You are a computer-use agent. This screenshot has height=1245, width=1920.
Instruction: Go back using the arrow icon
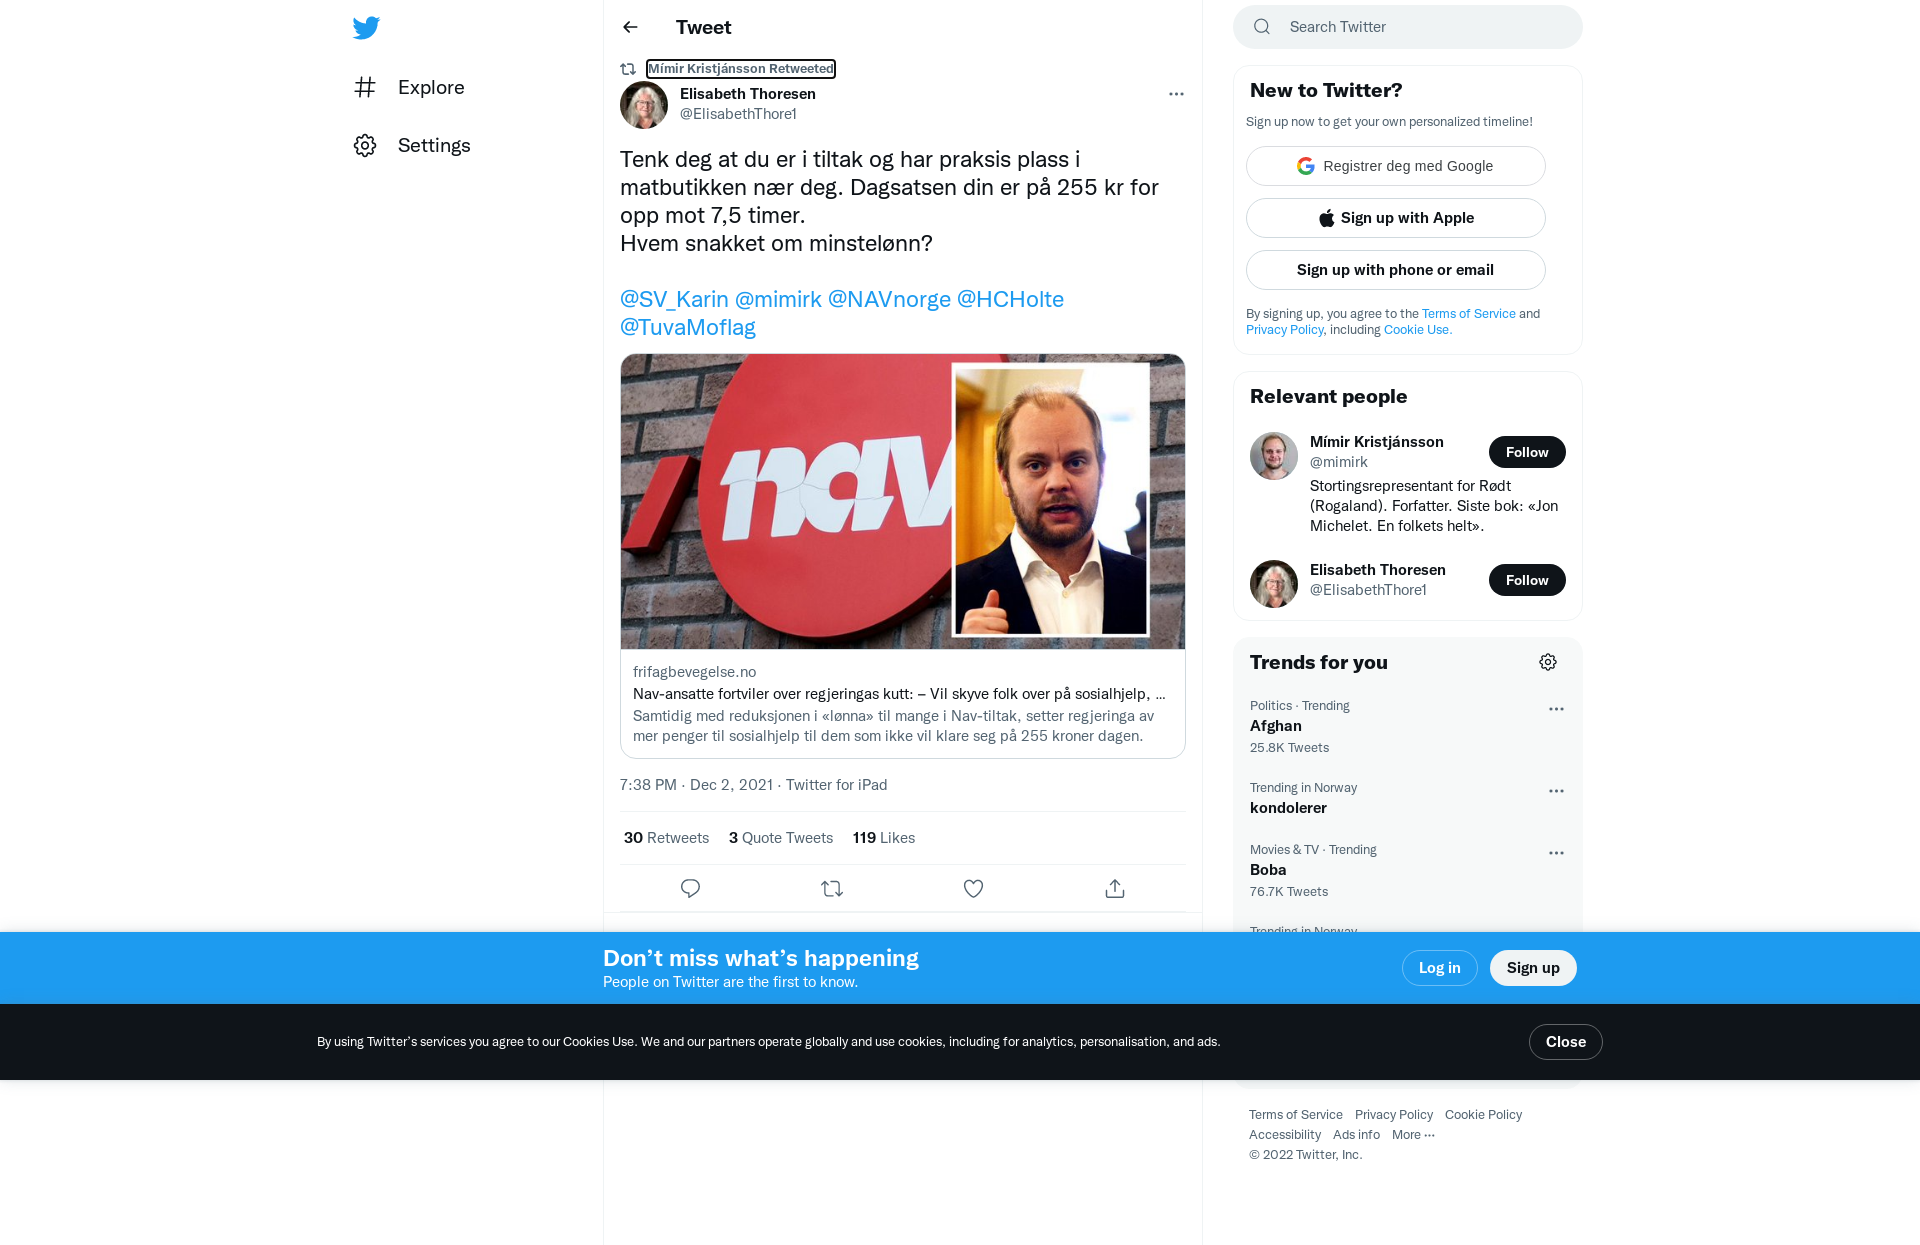[630, 27]
